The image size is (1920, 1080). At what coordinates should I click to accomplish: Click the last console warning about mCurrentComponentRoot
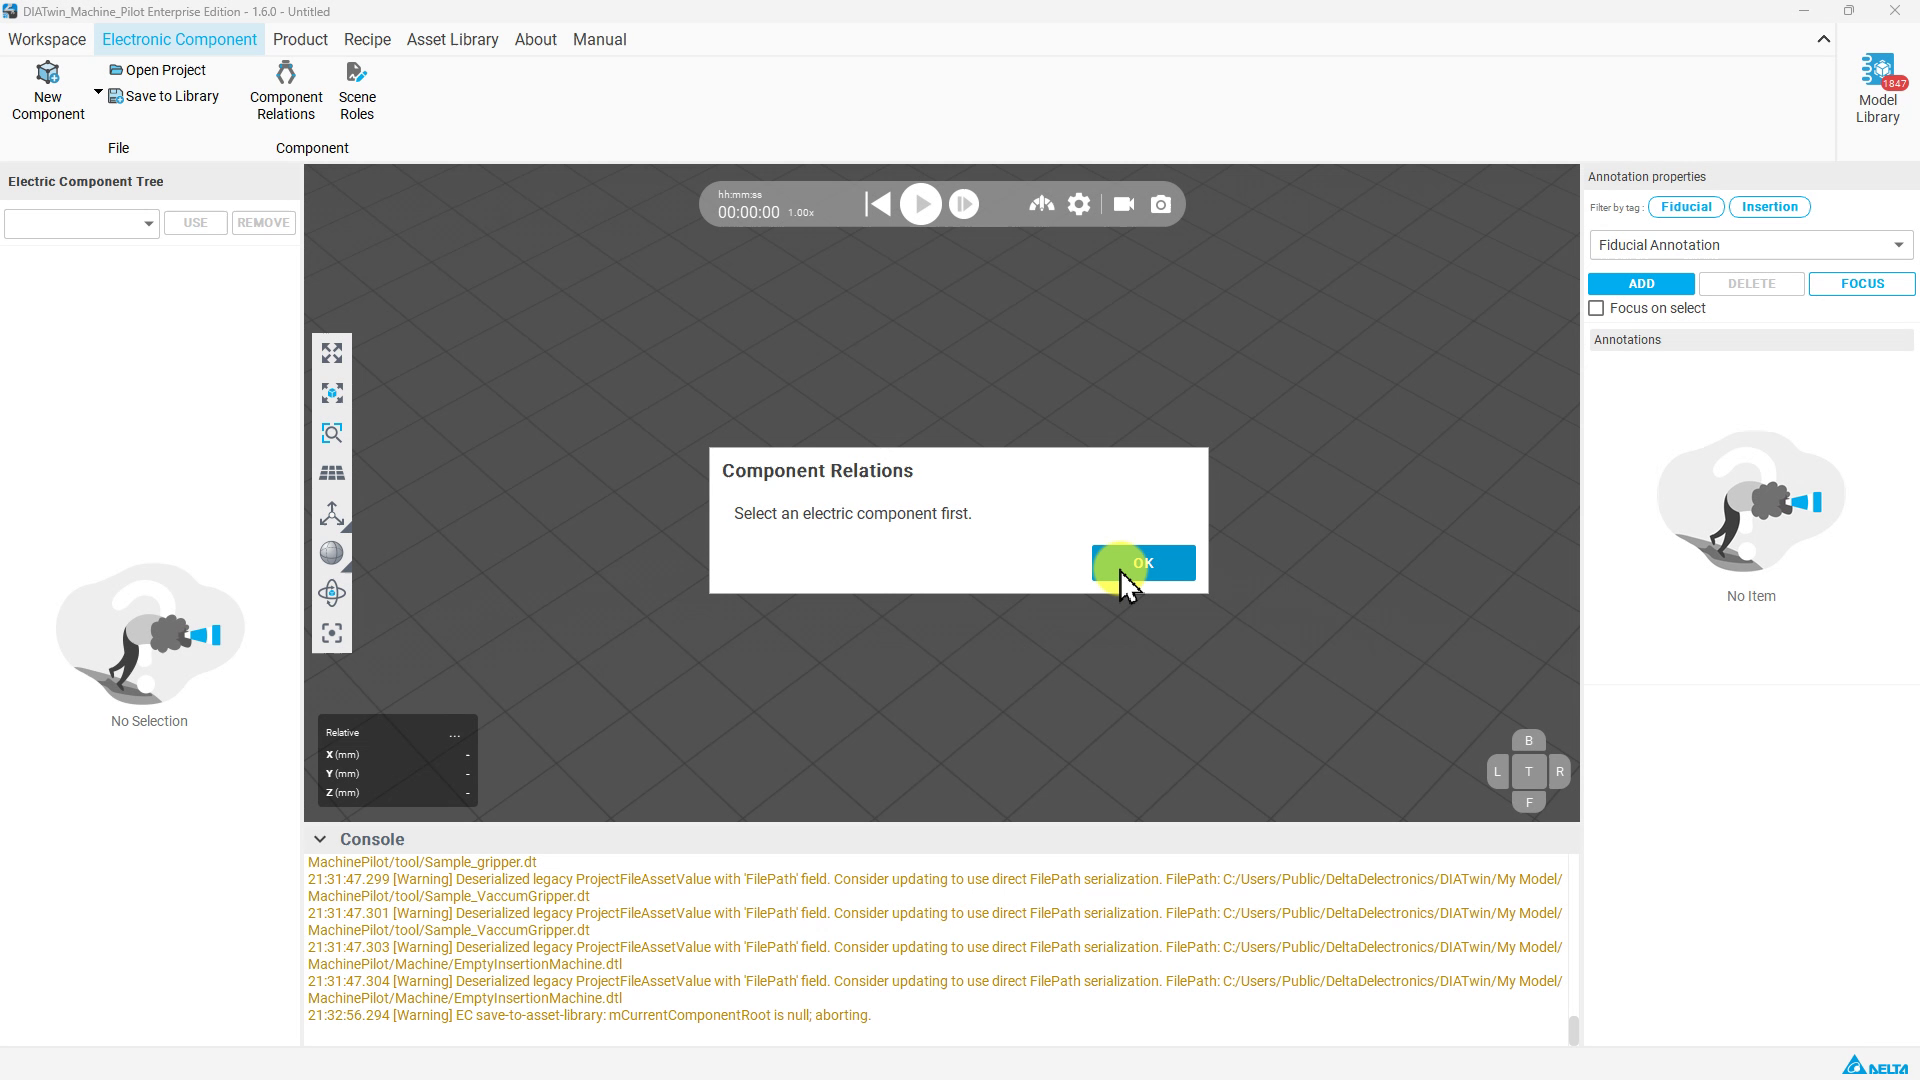589,1015
